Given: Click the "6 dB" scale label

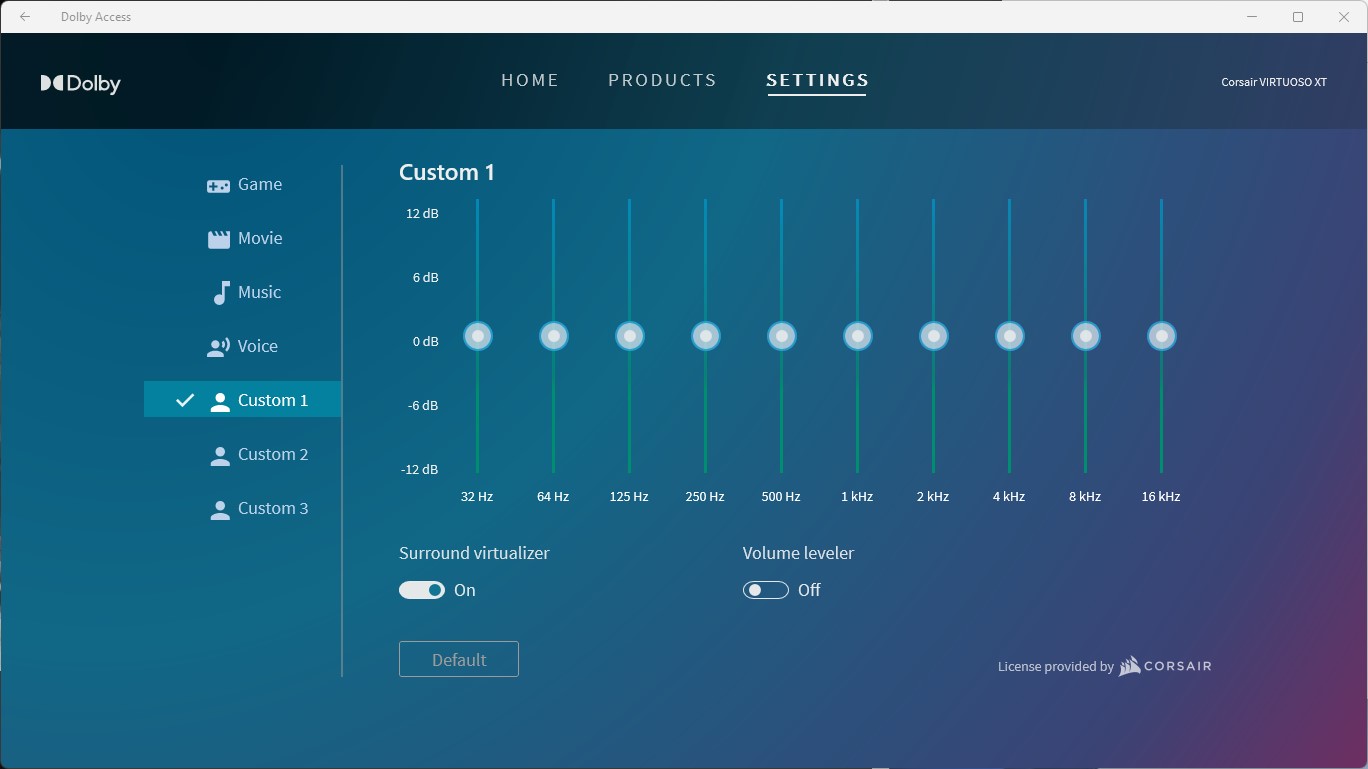Looking at the screenshot, I should pos(425,277).
